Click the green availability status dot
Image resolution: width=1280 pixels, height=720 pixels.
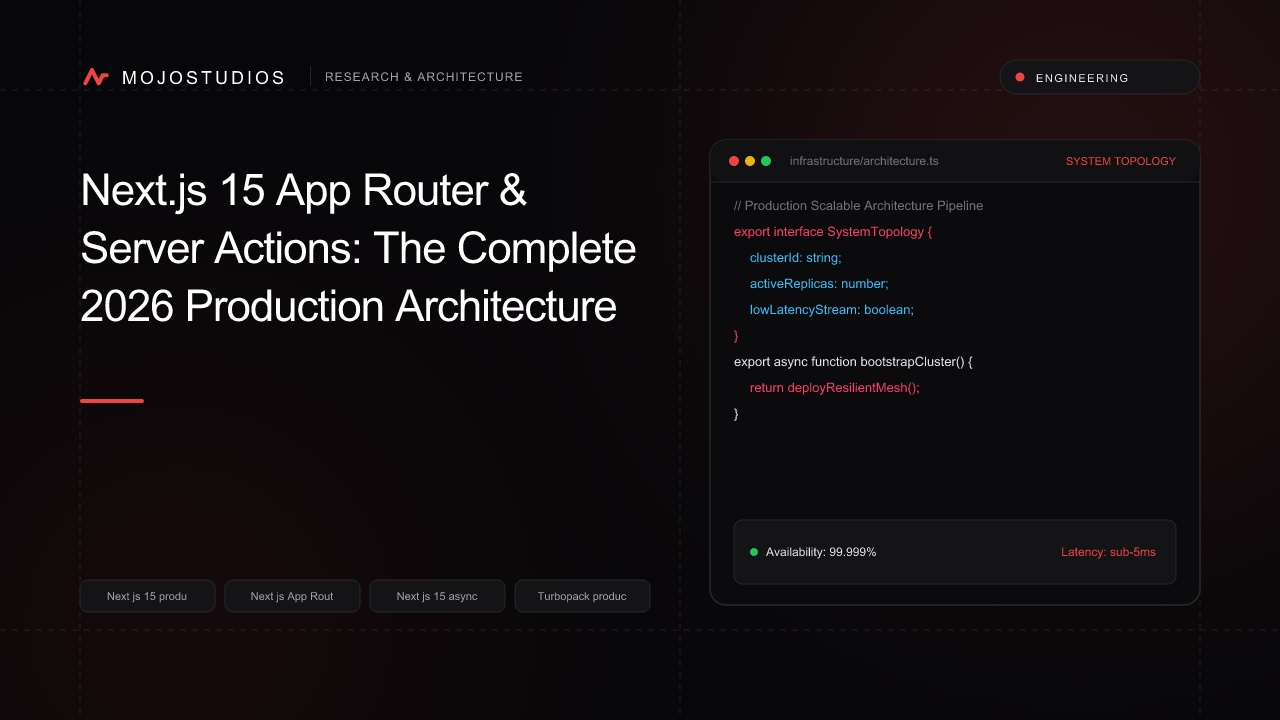coord(754,552)
